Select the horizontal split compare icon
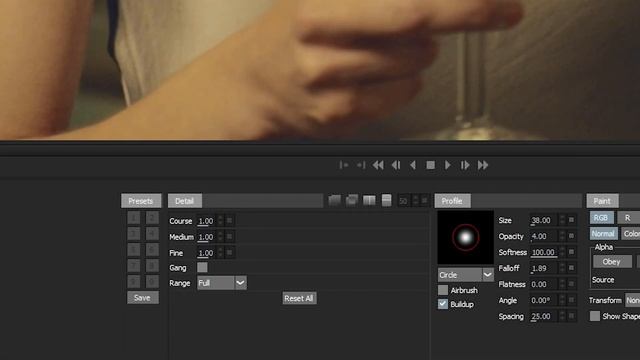Viewport: 640px width, 360px height. (386, 200)
